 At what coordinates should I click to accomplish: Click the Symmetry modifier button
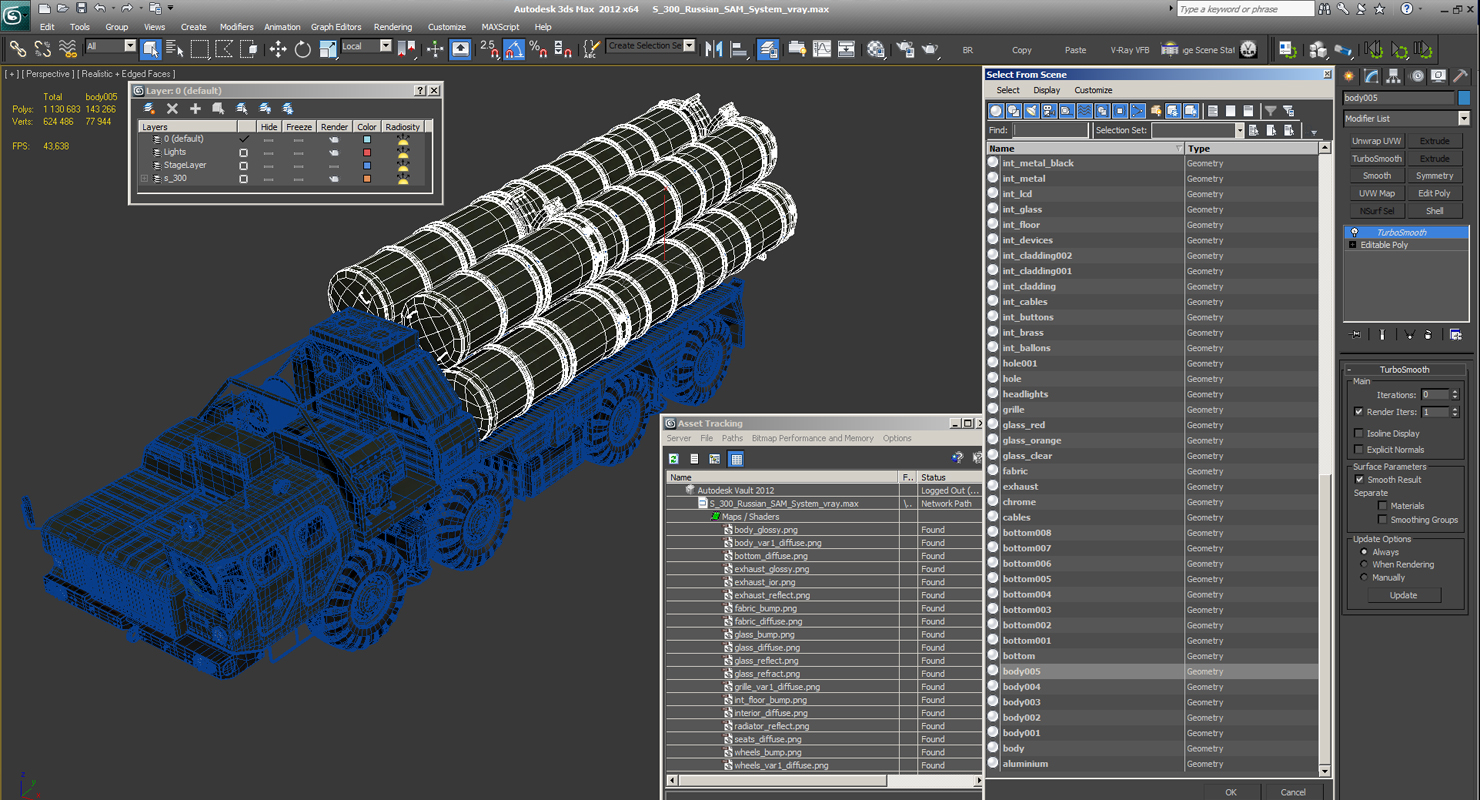click(1434, 176)
